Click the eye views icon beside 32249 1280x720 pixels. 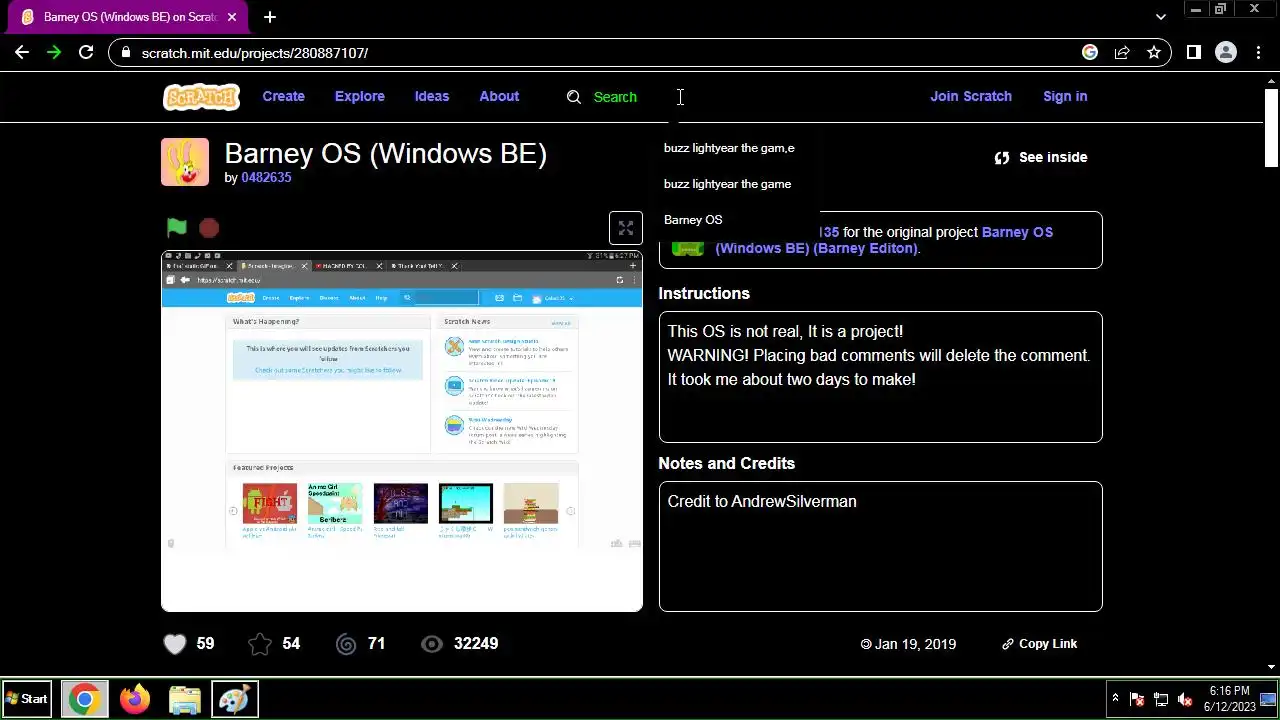432,644
